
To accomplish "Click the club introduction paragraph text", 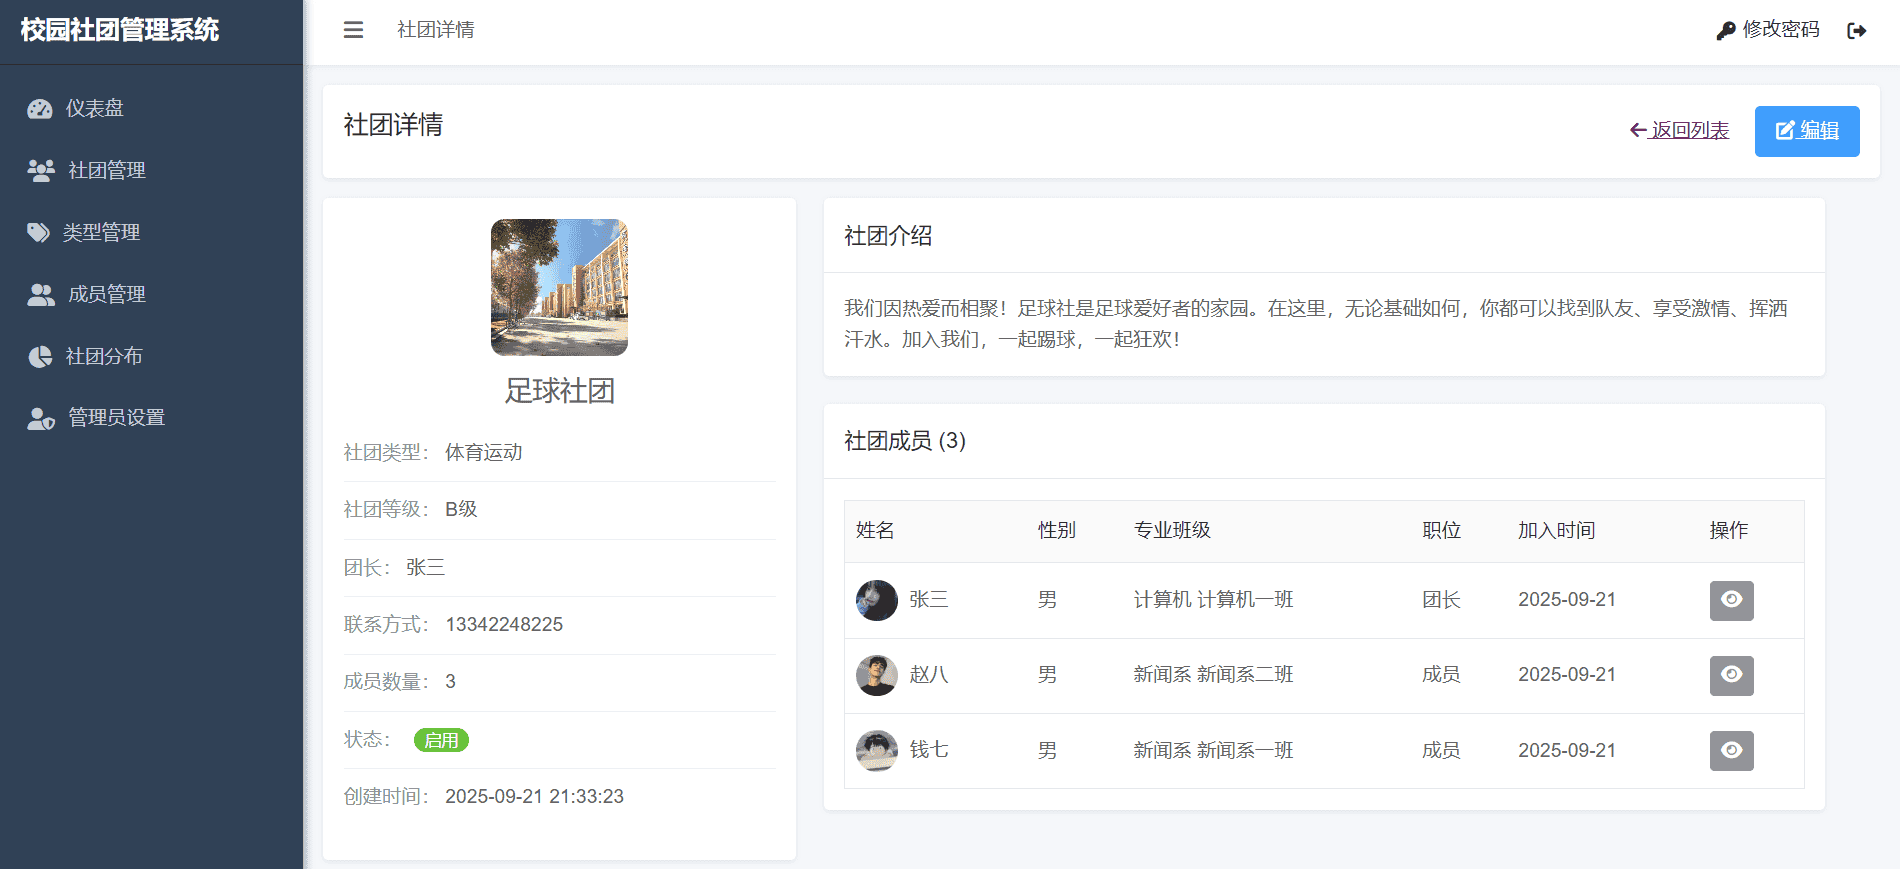I will click(1316, 324).
